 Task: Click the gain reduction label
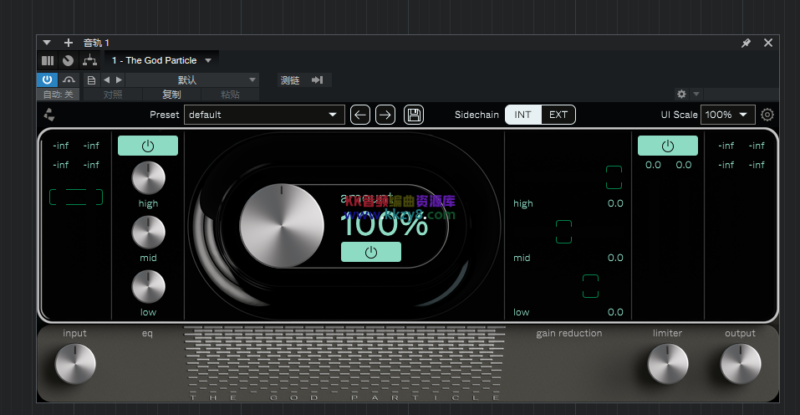[x=569, y=333]
